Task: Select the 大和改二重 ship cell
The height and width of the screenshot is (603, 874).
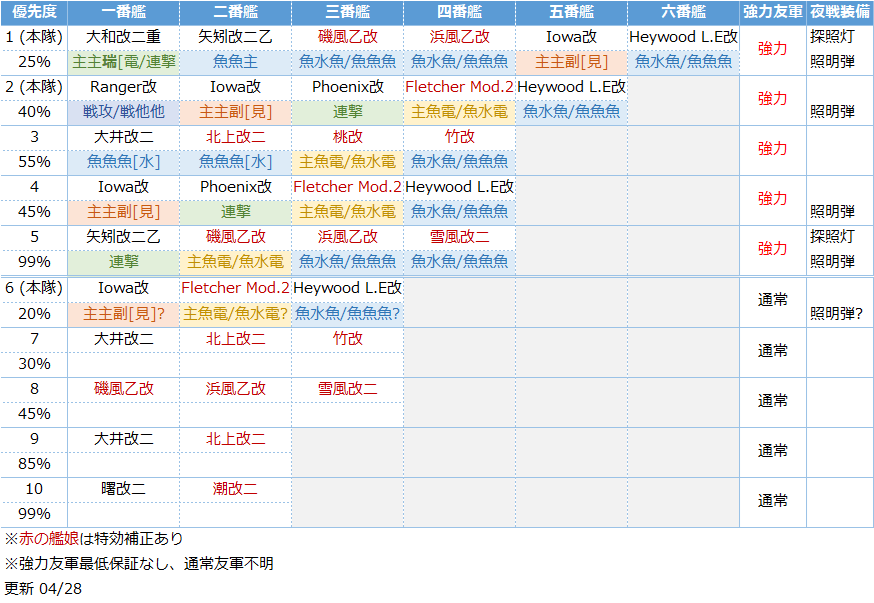Action: 123,37
